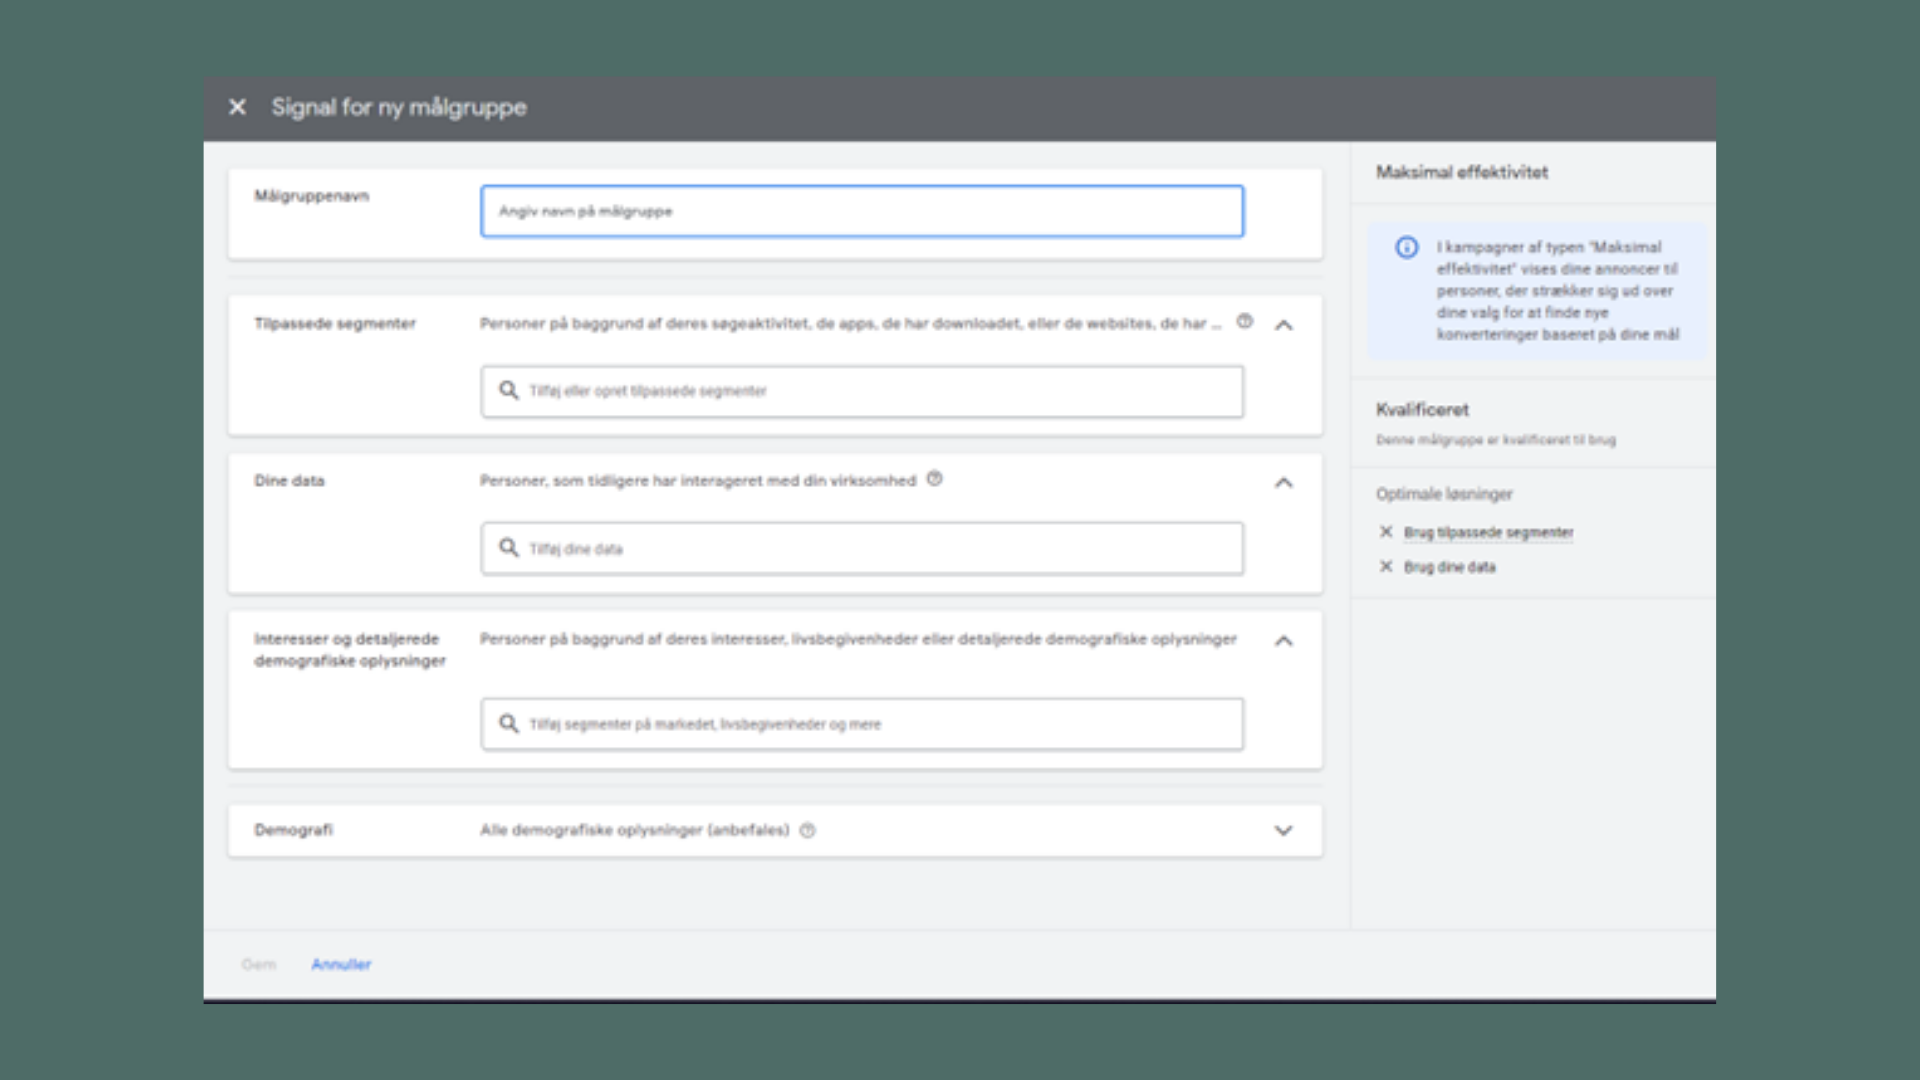Open help icon for Tilpassede segmenter
Screen dimensions: 1920x1080
coord(1244,322)
